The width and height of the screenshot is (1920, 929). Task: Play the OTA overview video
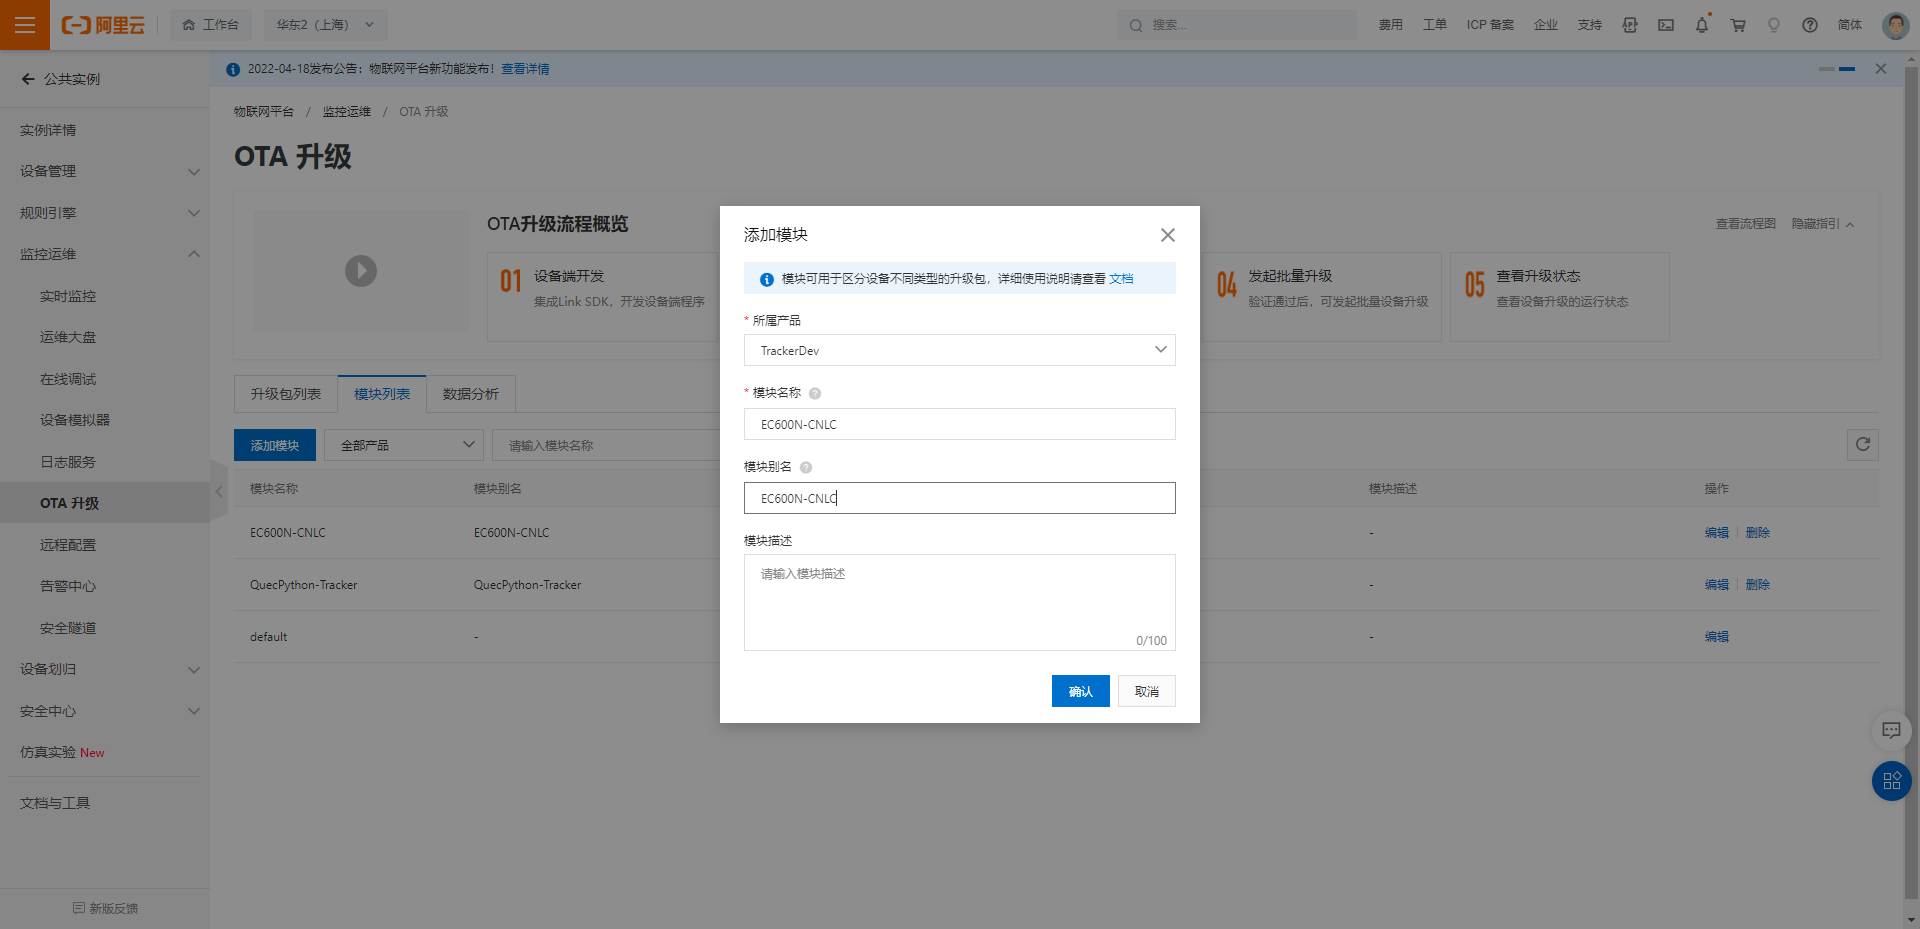click(x=361, y=271)
